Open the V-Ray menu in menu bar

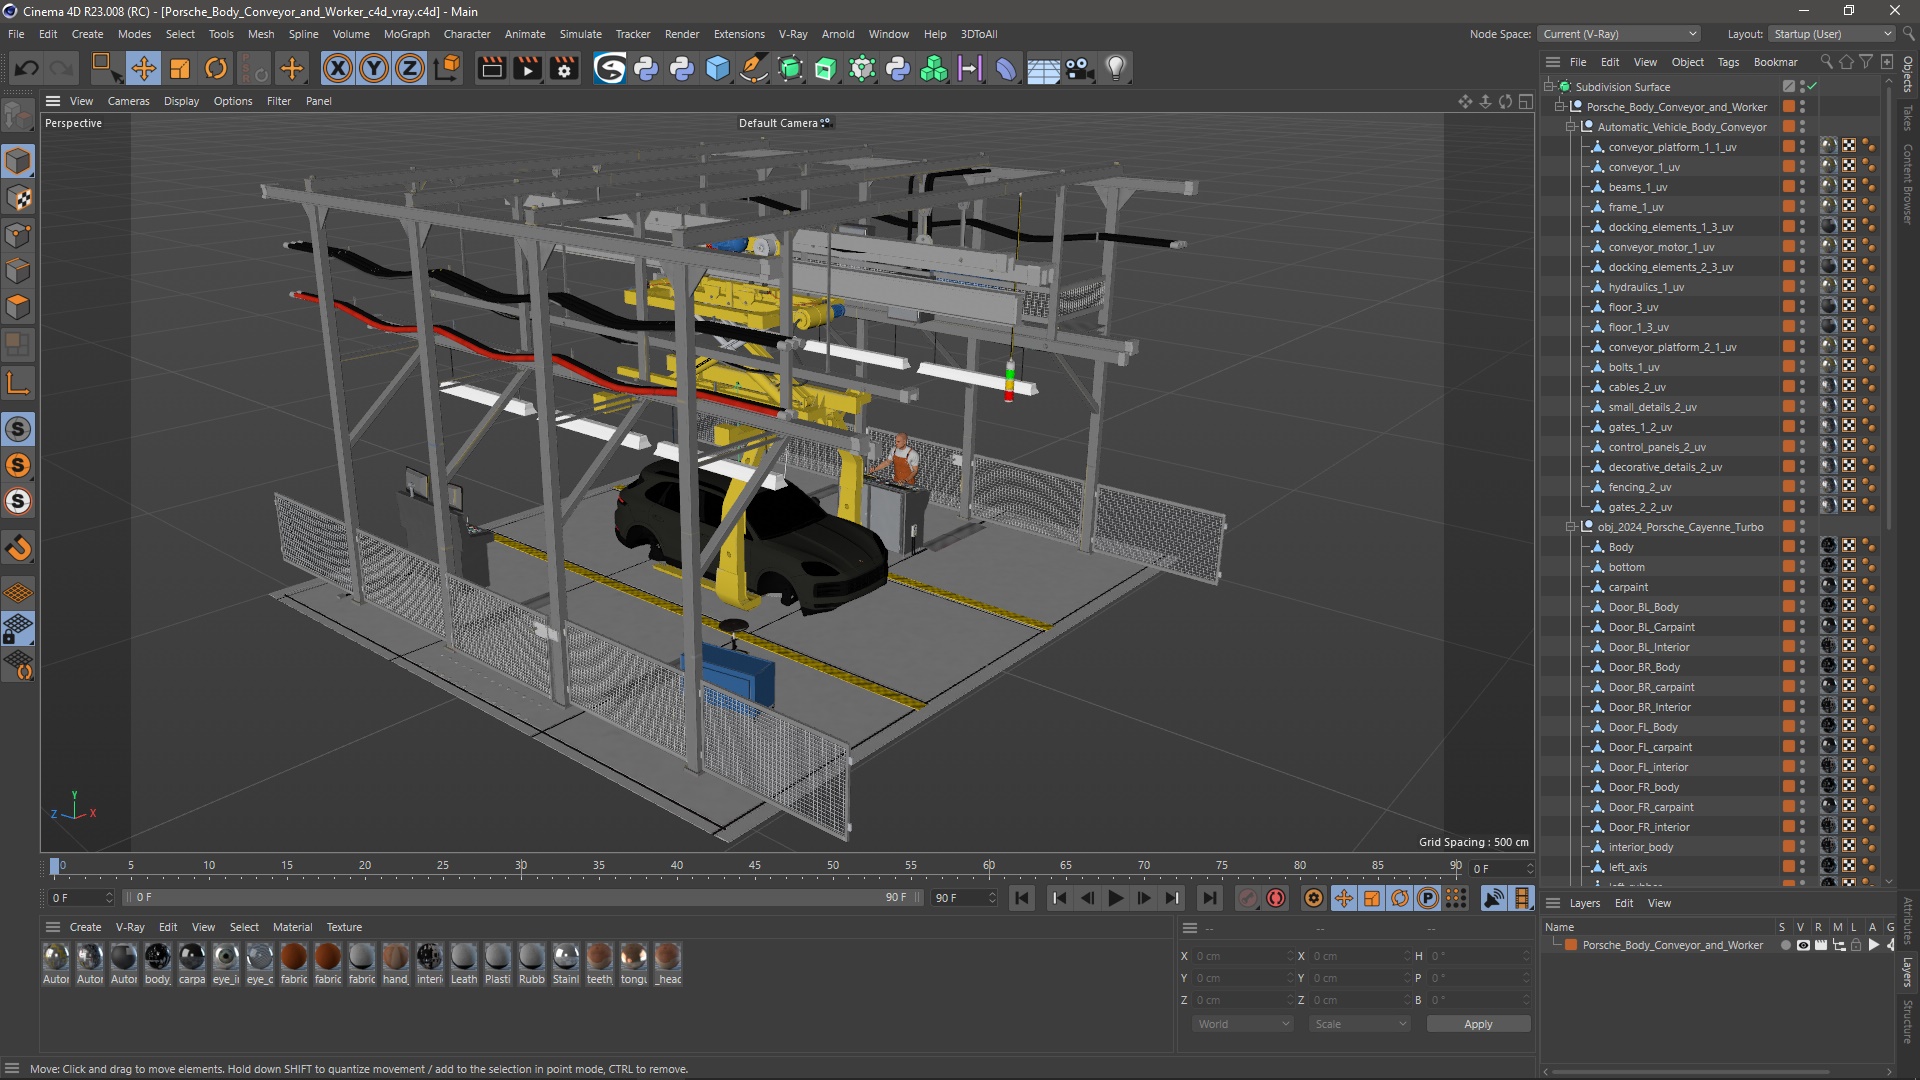[x=793, y=34]
